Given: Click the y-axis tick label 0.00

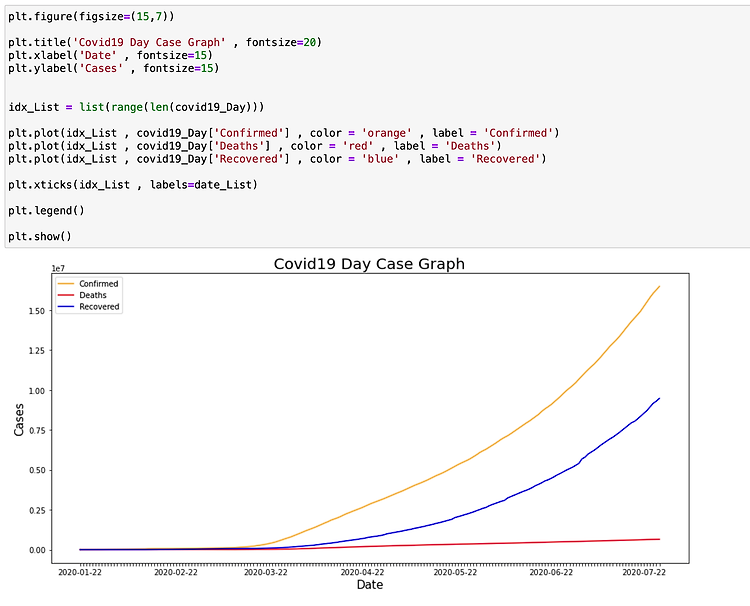Looking at the screenshot, I should (x=37, y=550).
